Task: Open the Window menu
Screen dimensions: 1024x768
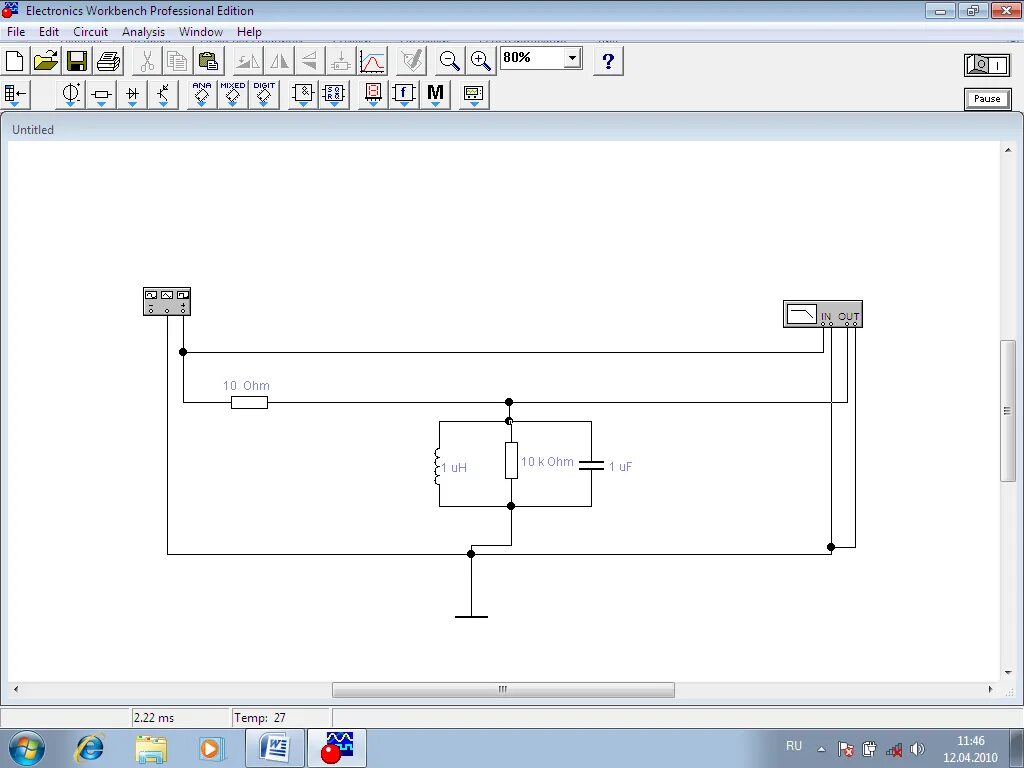Action: coord(200,31)
